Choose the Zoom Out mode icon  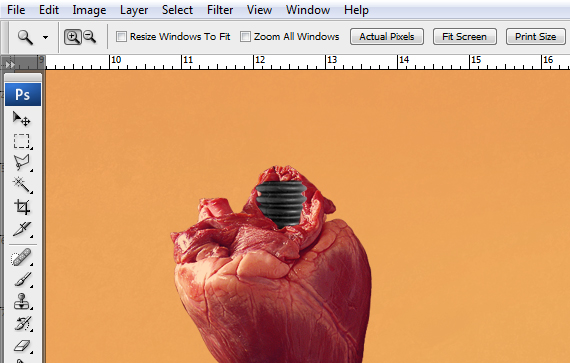(89, 37)
